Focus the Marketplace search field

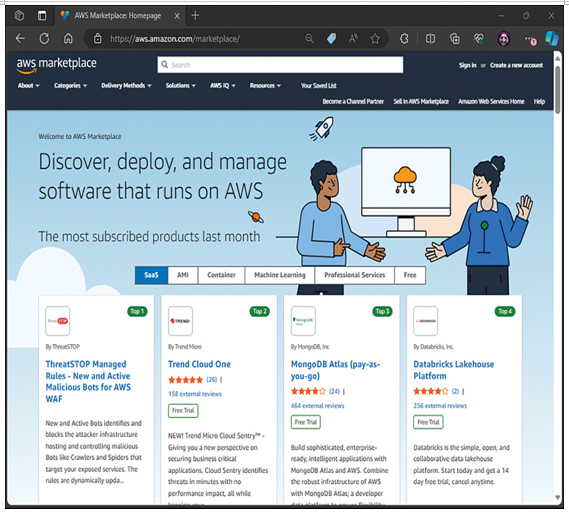click(x=280, y=65)
